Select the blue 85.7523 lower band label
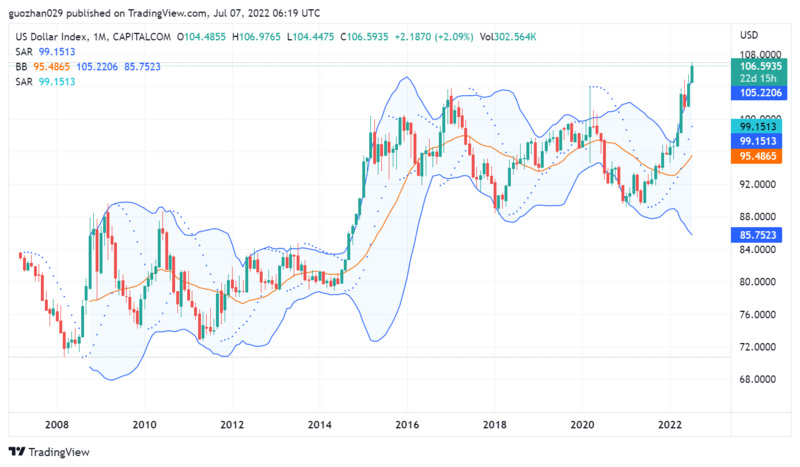 click(758, 234)
